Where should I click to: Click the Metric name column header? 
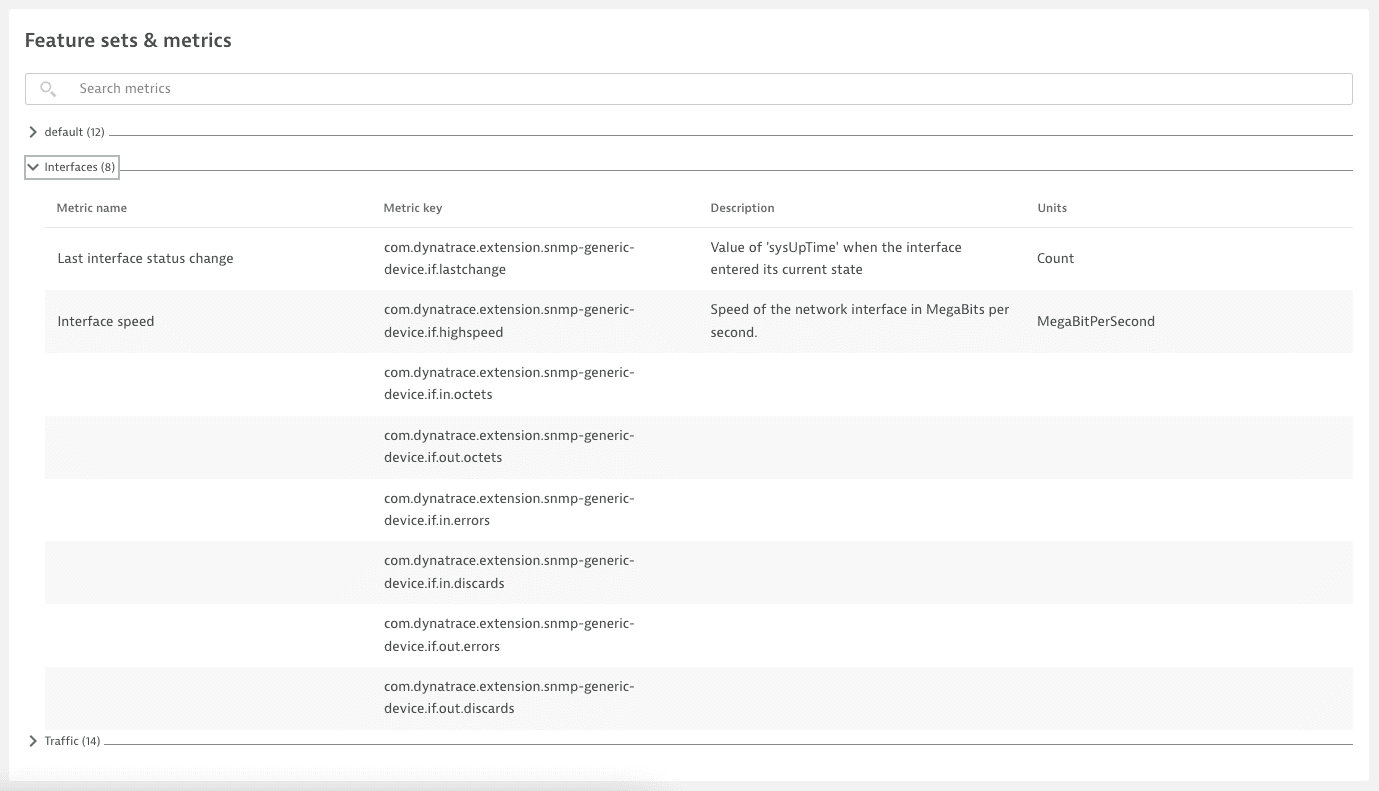tap(92, 208)
